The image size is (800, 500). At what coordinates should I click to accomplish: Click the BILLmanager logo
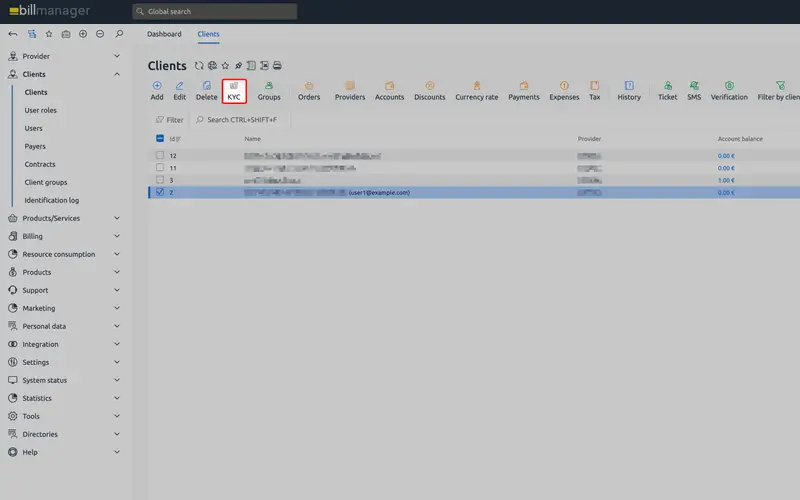[49, 10]
